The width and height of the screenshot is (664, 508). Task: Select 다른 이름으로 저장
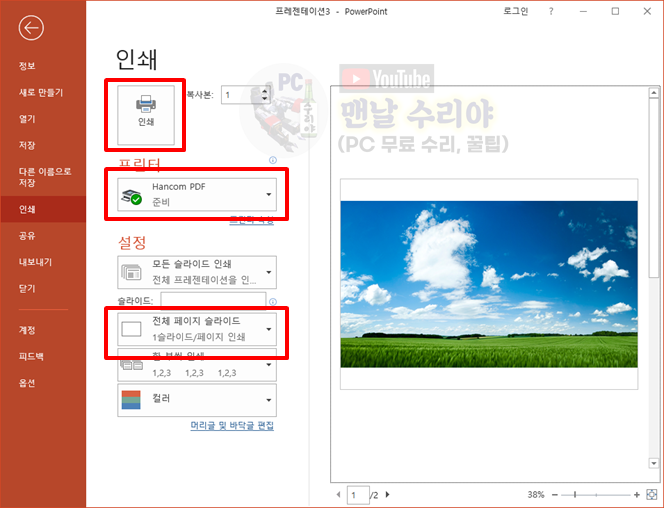(x=45, y=177)
